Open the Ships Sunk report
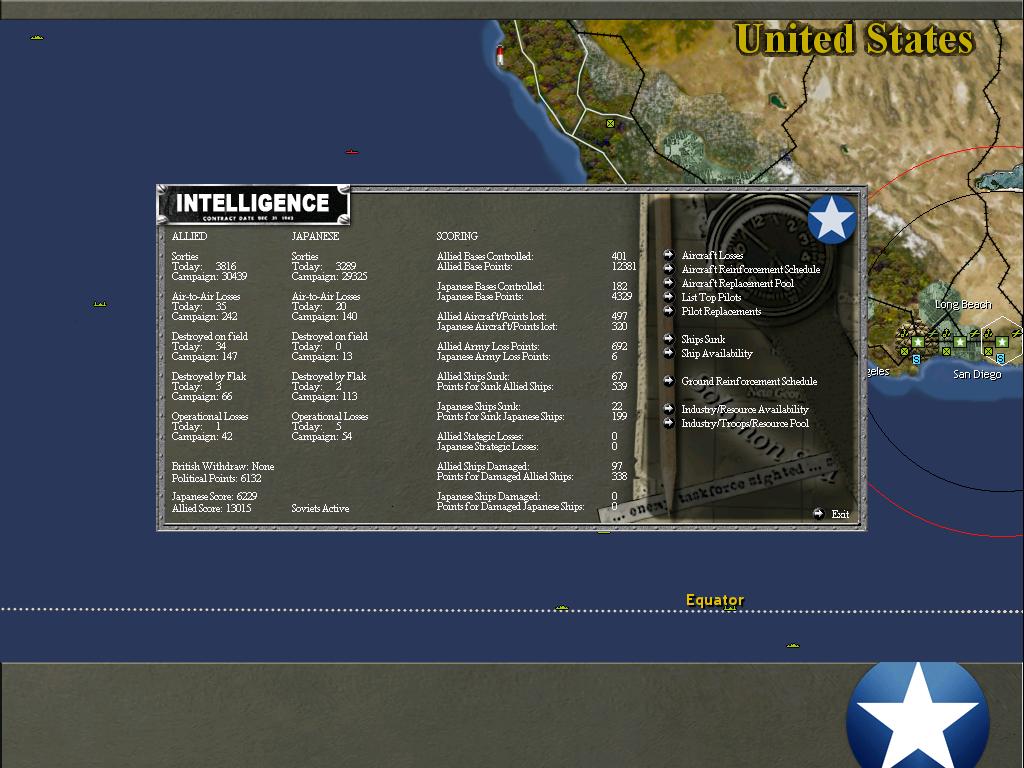This screenshot has width=1024, height=768. point(703,340)
